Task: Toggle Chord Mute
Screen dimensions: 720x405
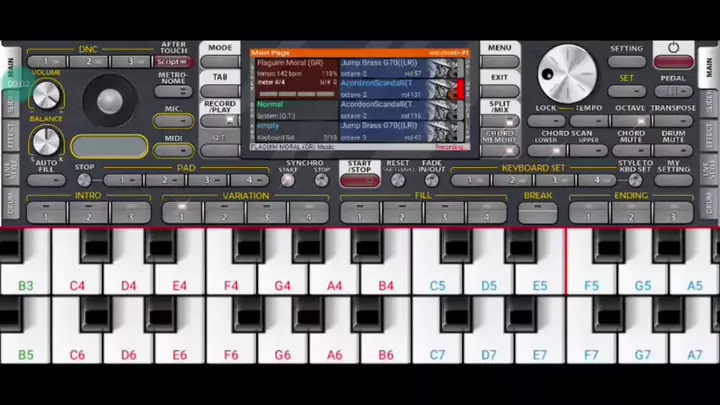Action: 631,151
